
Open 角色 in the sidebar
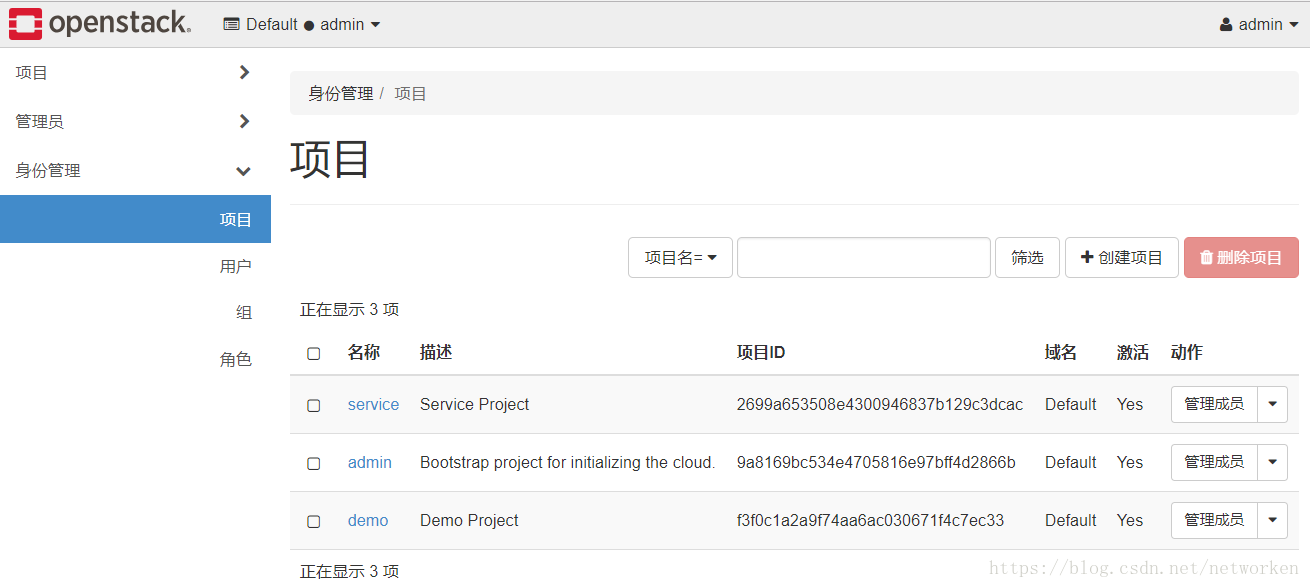pyautogui.click(x=235, y=360)
